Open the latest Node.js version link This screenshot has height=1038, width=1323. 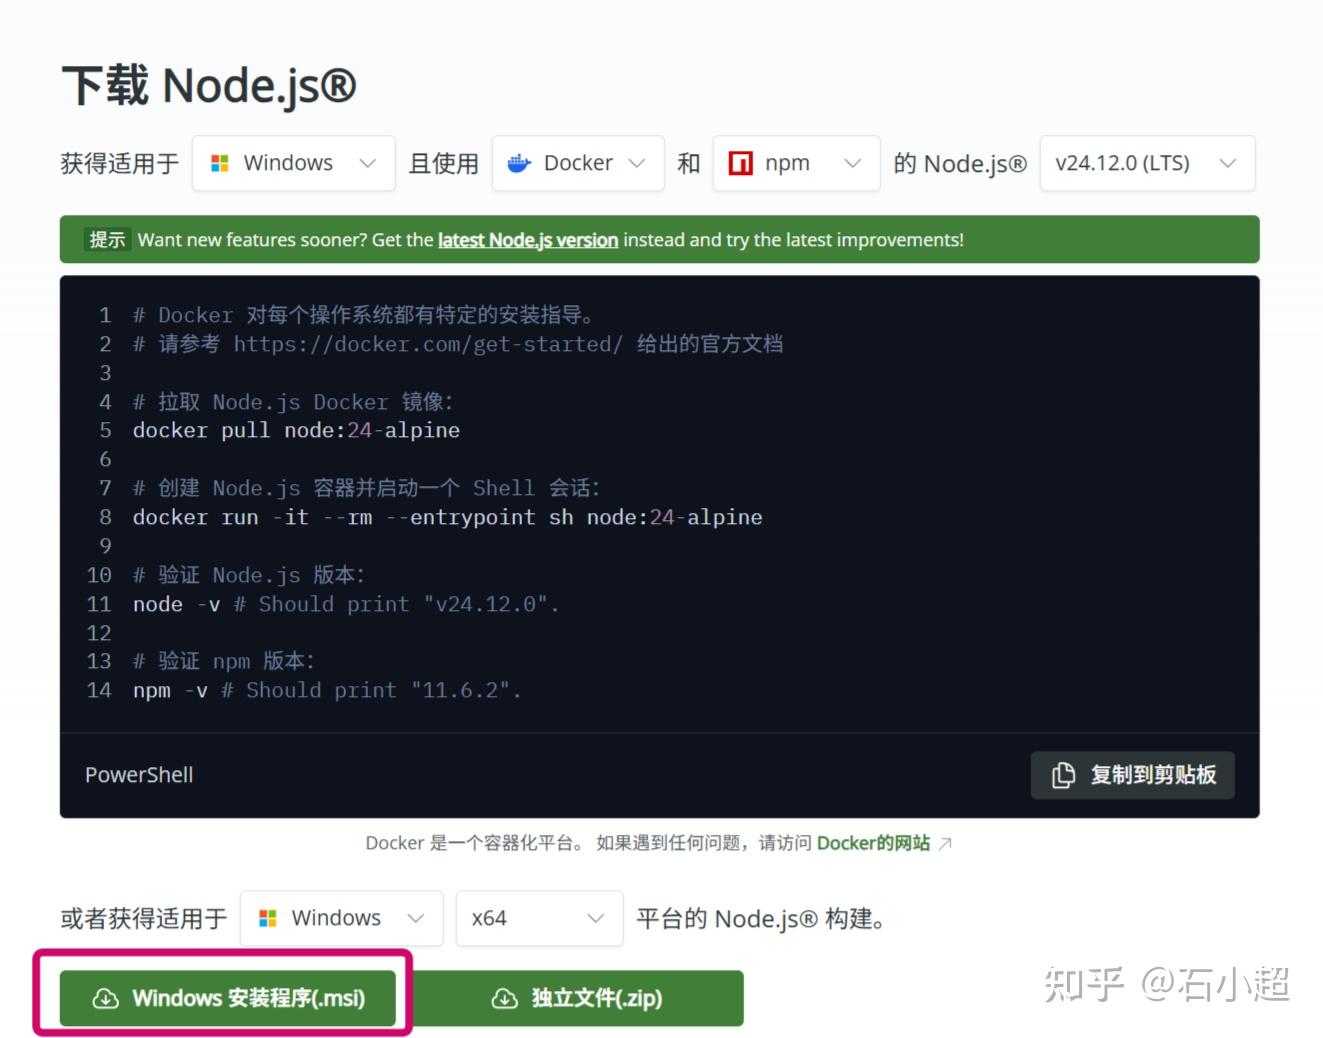pos(527,239)
